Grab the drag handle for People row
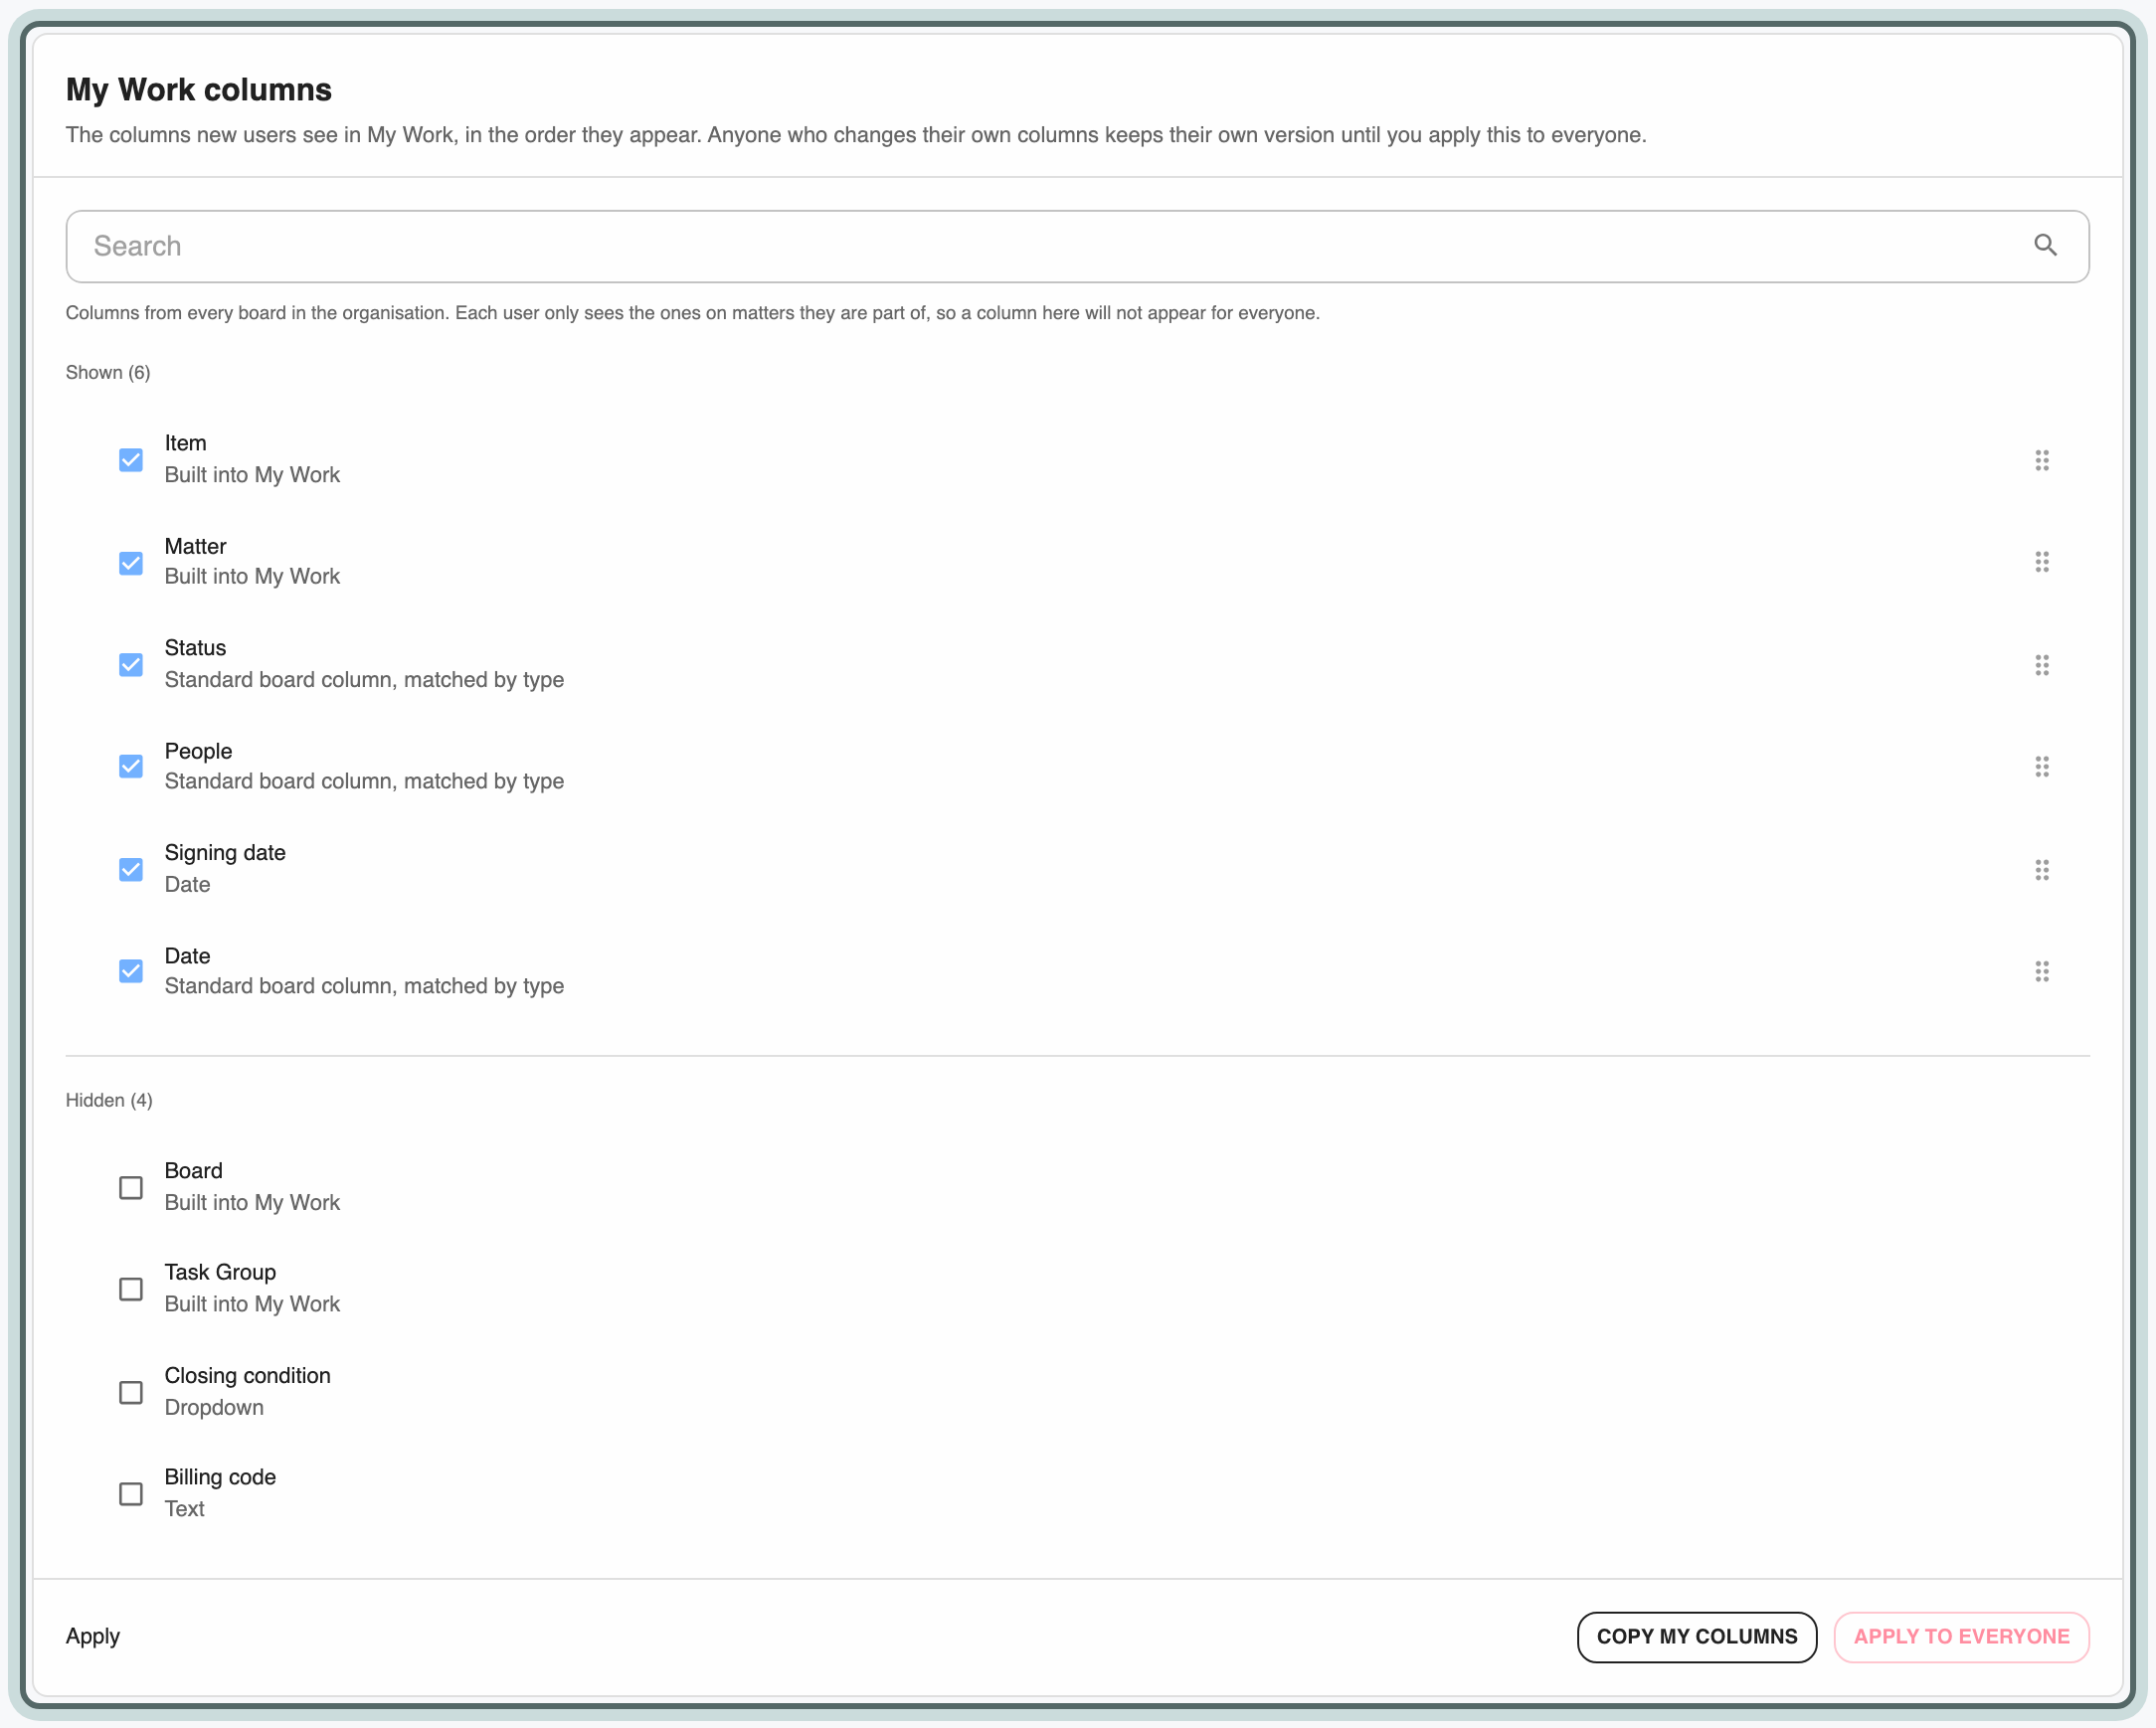Screen dimensions: 2156x1728 tap(2042, 767)
